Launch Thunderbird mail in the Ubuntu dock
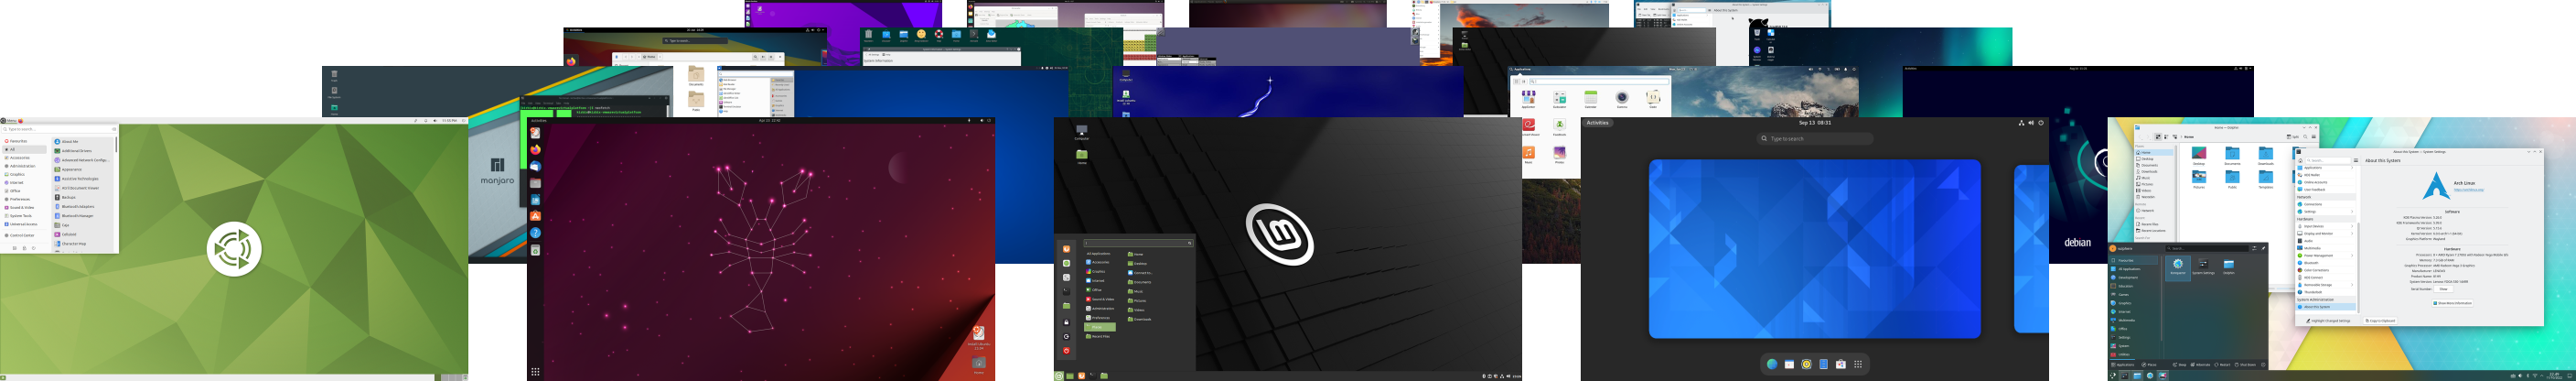 tap(535, 167)
